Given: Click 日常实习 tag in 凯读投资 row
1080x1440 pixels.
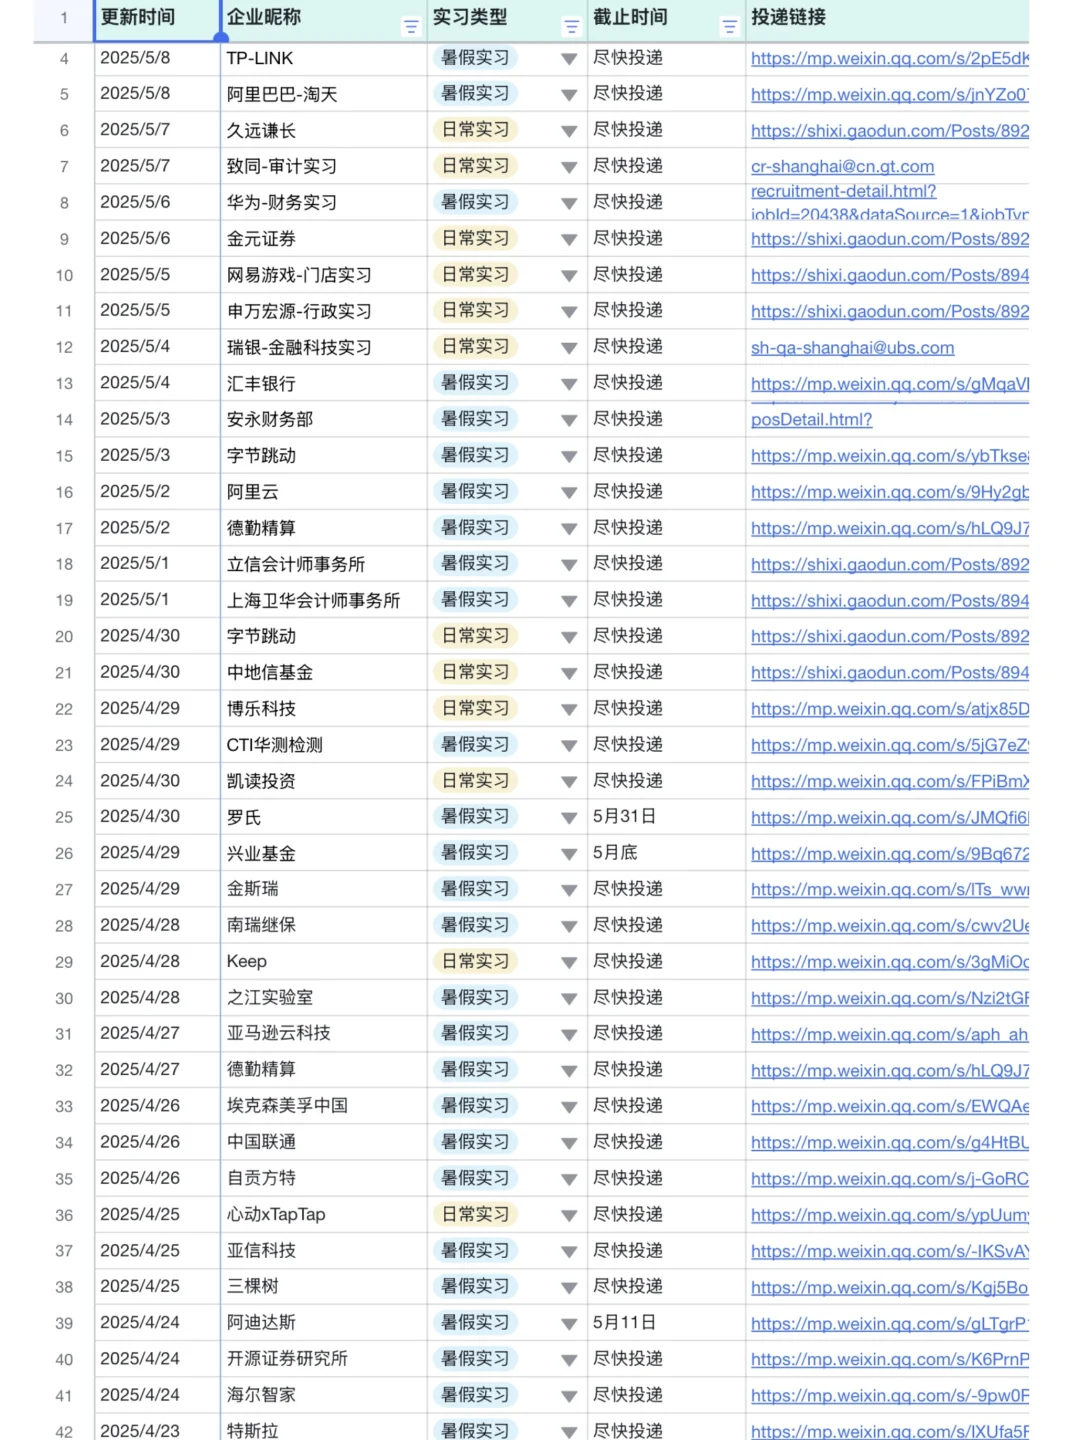Looking at the screenshot, I should point(476,781).
